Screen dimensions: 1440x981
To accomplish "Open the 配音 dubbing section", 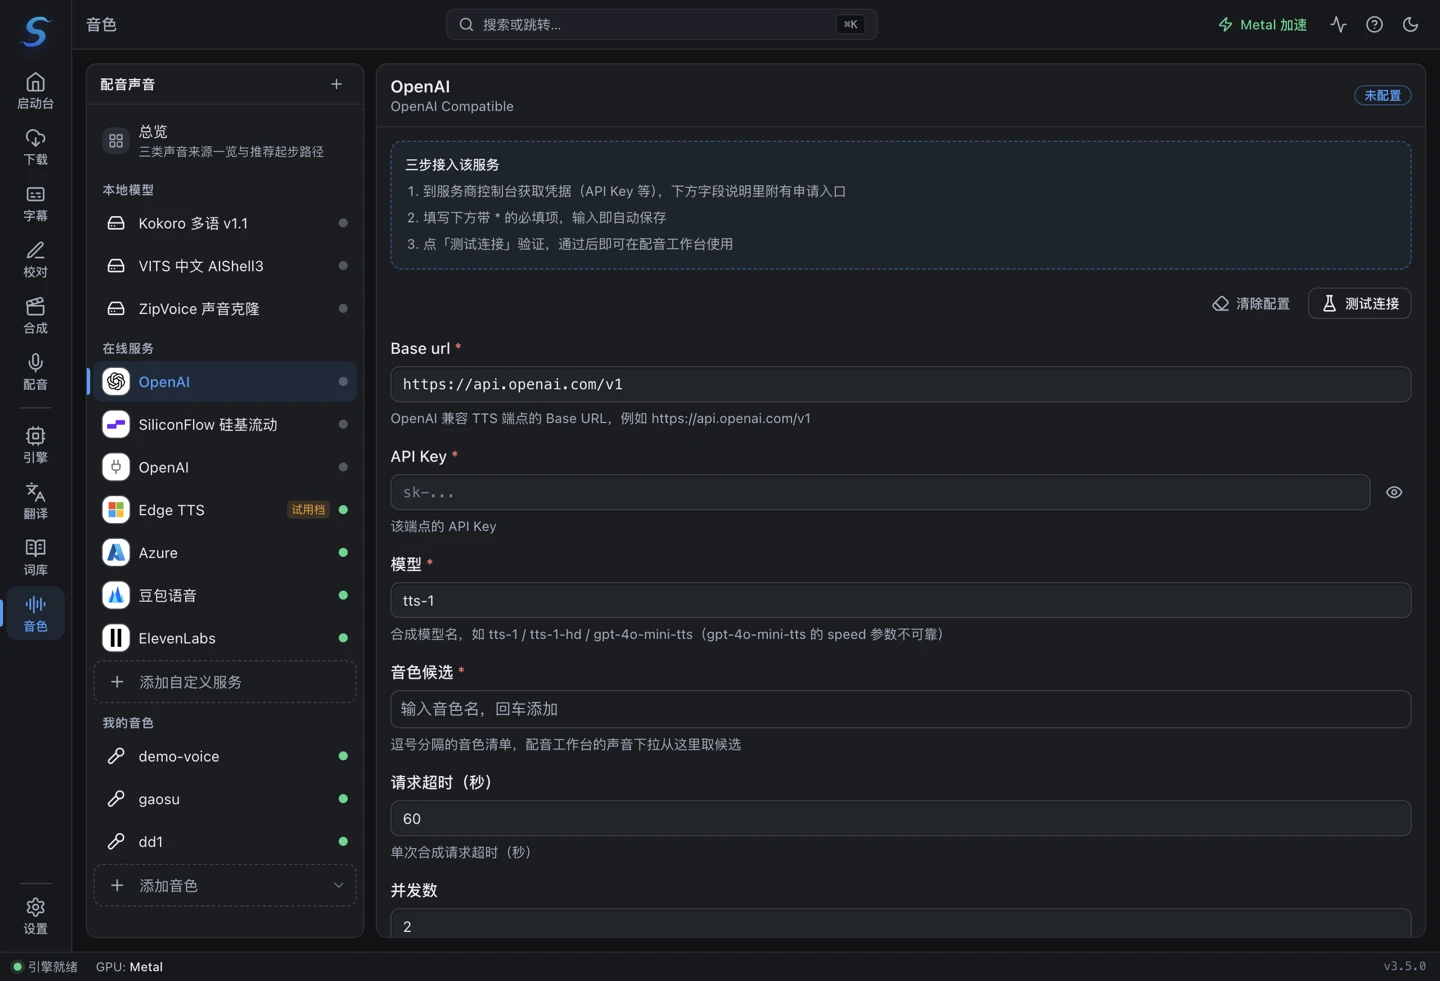I will (x=35, y=371).
